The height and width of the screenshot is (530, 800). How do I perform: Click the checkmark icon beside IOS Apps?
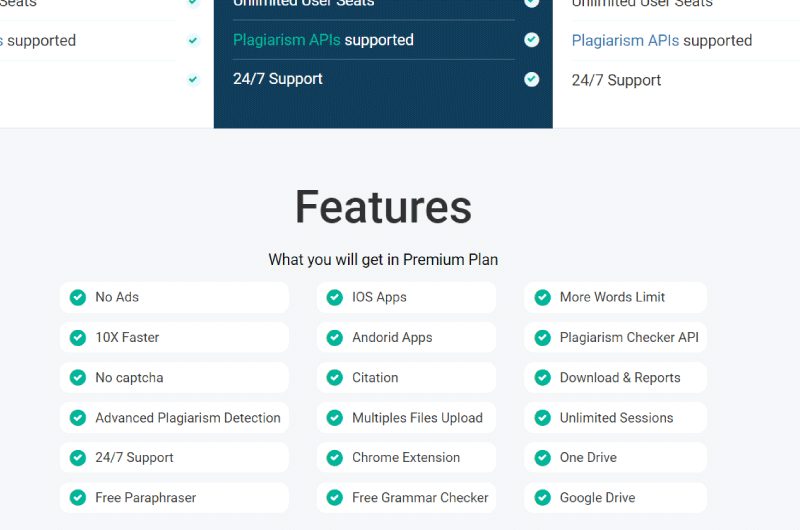click(x=335, y=297)
